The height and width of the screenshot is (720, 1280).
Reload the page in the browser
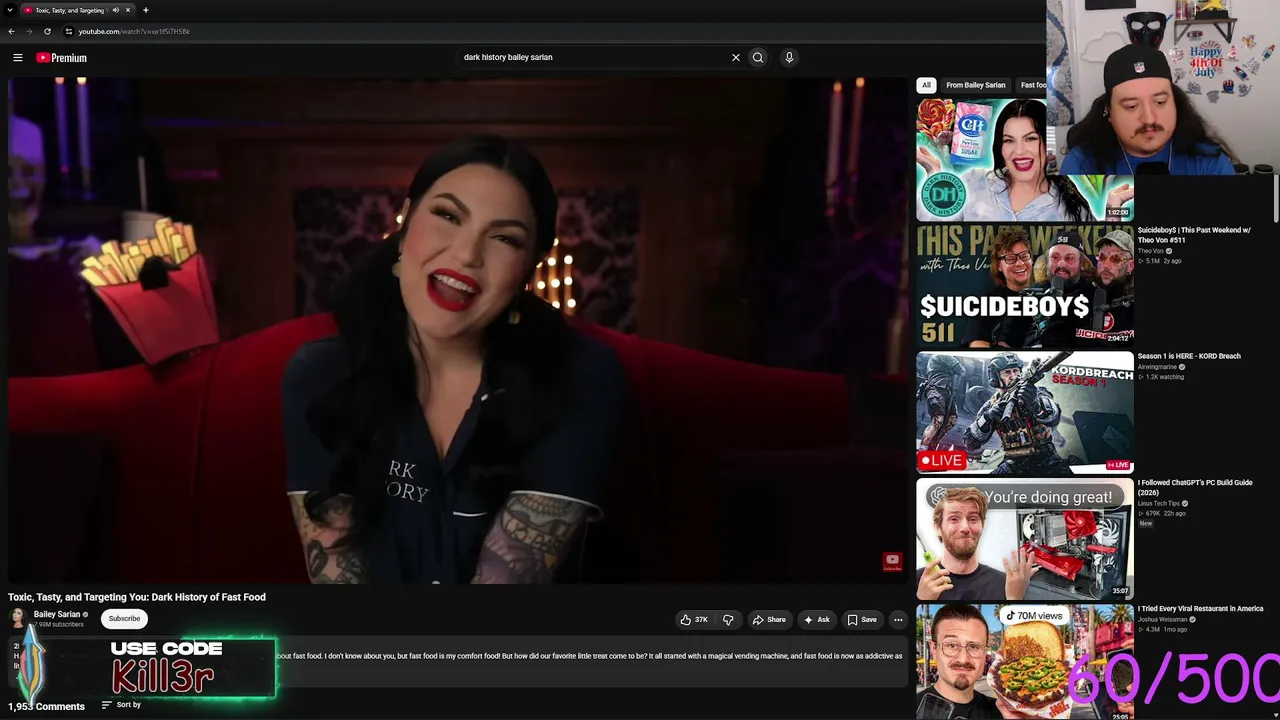(x=47, y=31)
